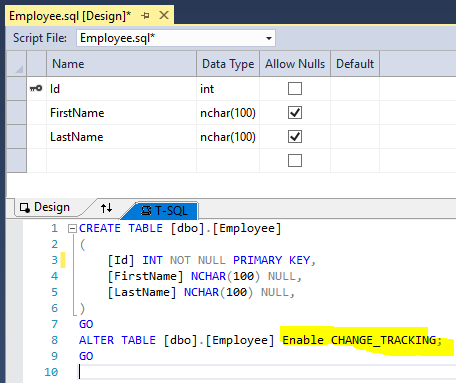Screen dimensions: 456x383
Task: Click line number 3 in the gutter
Action: 55,260
